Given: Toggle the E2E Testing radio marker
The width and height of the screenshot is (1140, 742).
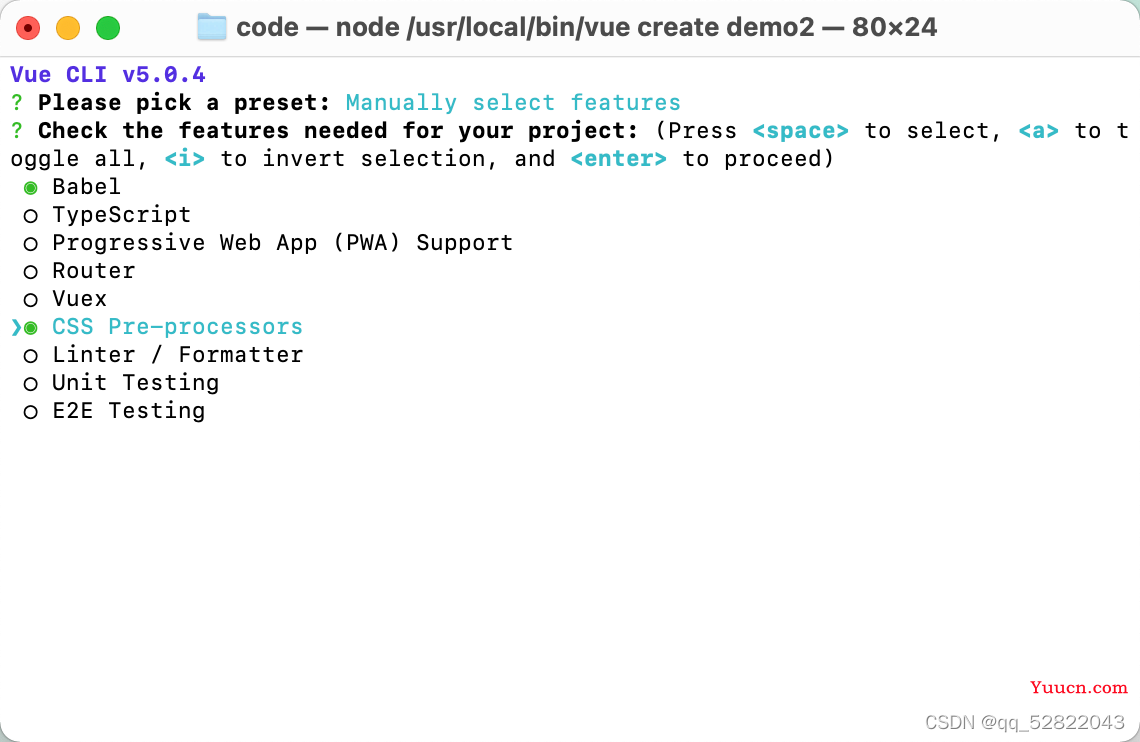Looking at the screenshot, I should pyautogui.click(x=31, y=412).
